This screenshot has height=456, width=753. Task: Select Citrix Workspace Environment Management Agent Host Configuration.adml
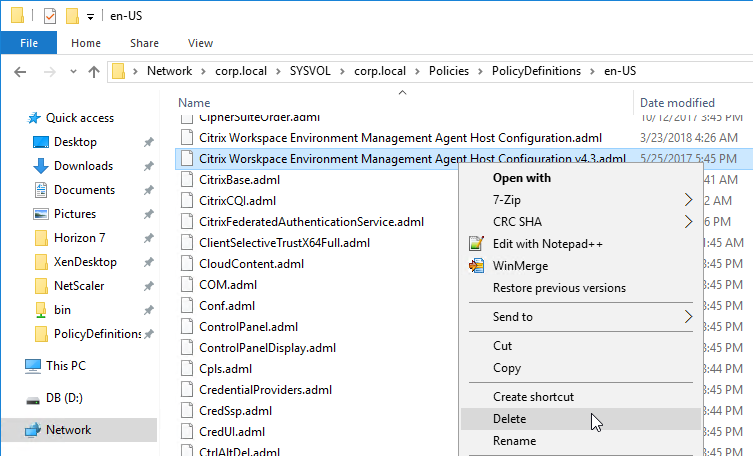(401, 138)
